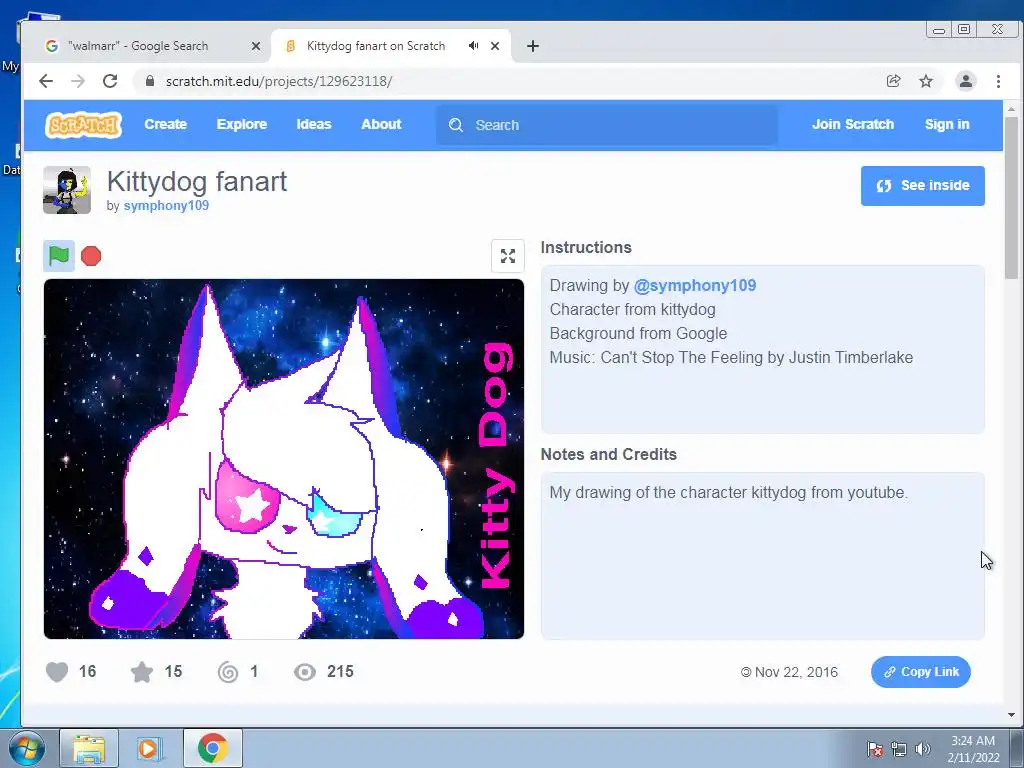Close the Kittydog fanart tab
1024x768 pixels.
[495, 46]
